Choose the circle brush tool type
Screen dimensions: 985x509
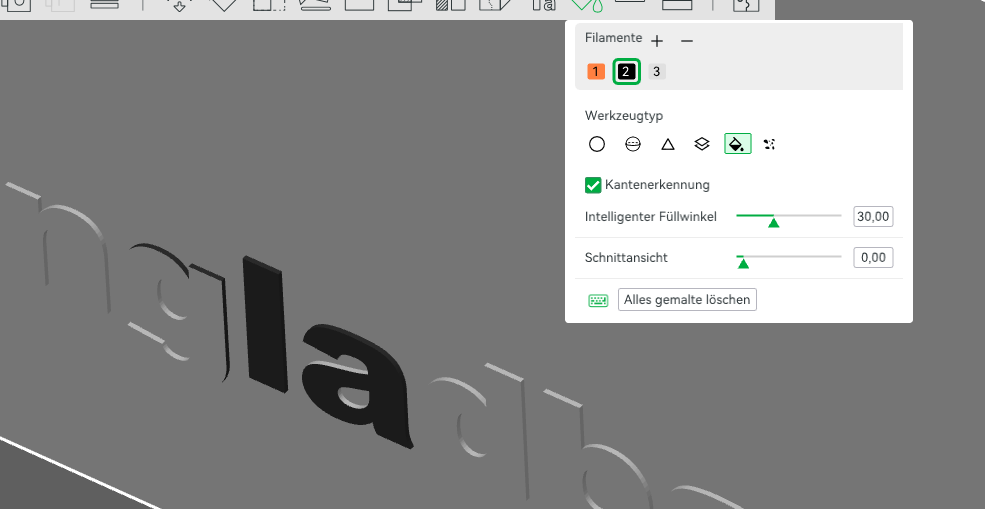597,145
